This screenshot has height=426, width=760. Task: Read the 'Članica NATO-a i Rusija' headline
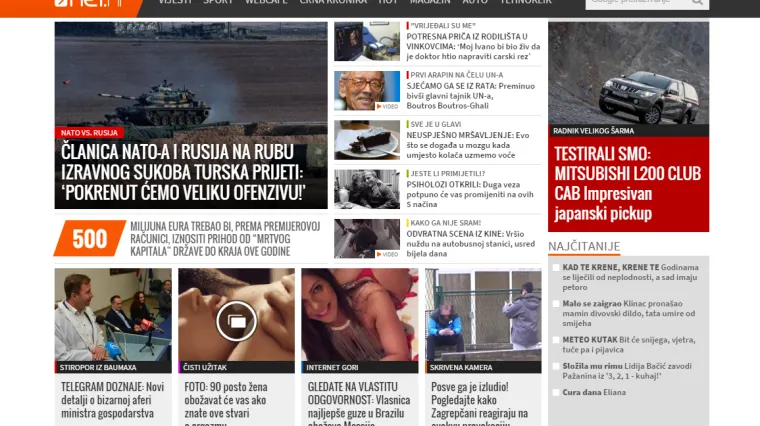point(182,172)
